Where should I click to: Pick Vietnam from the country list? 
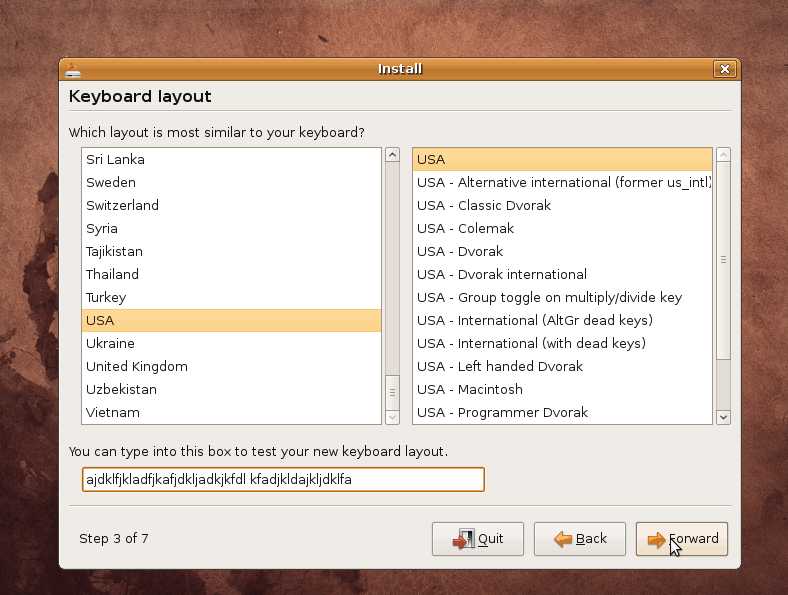click(x=113, y=412)
